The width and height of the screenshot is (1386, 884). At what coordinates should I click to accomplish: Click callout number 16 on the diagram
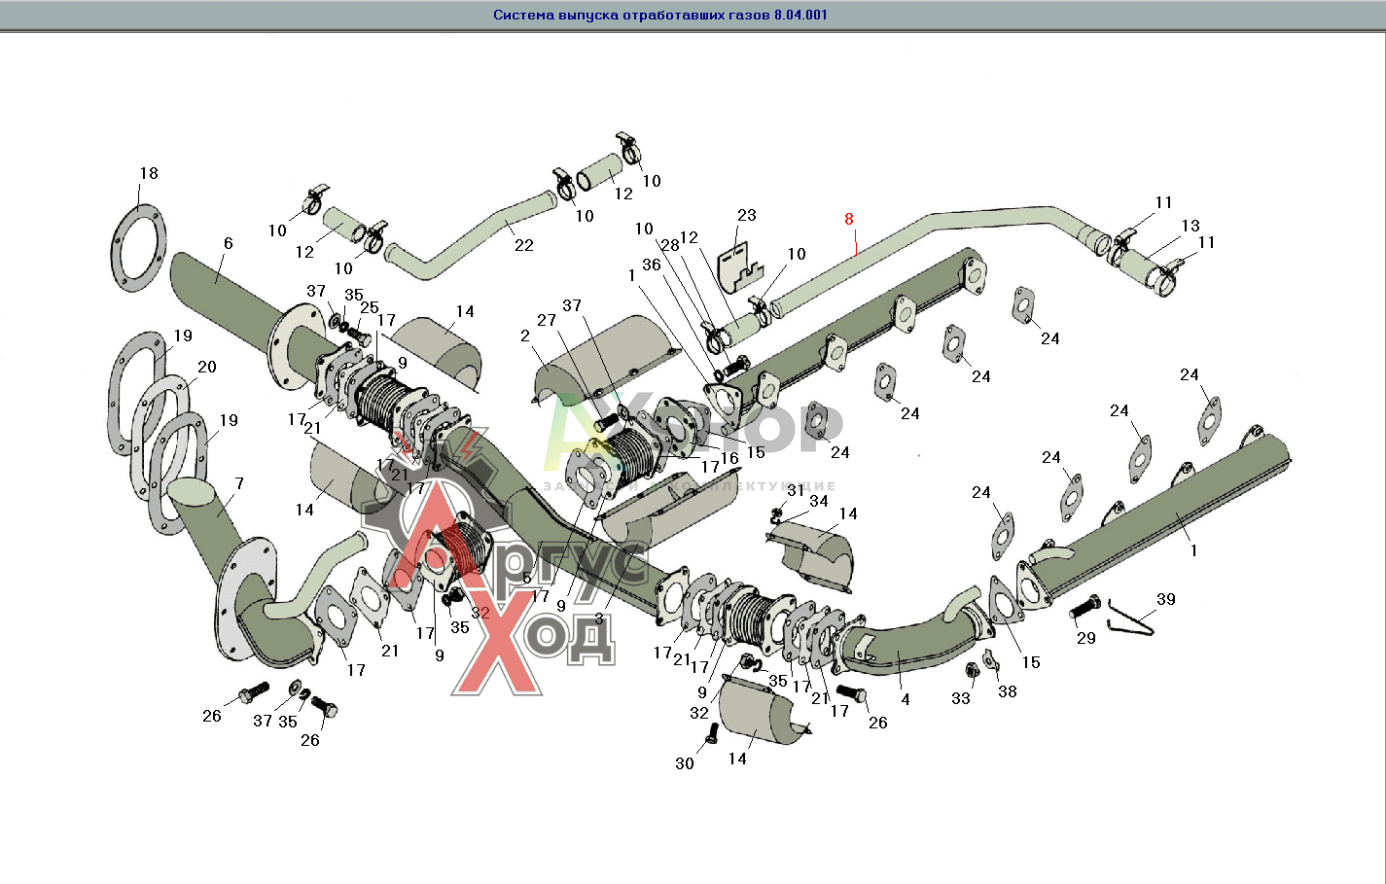[x=730, y=458]
